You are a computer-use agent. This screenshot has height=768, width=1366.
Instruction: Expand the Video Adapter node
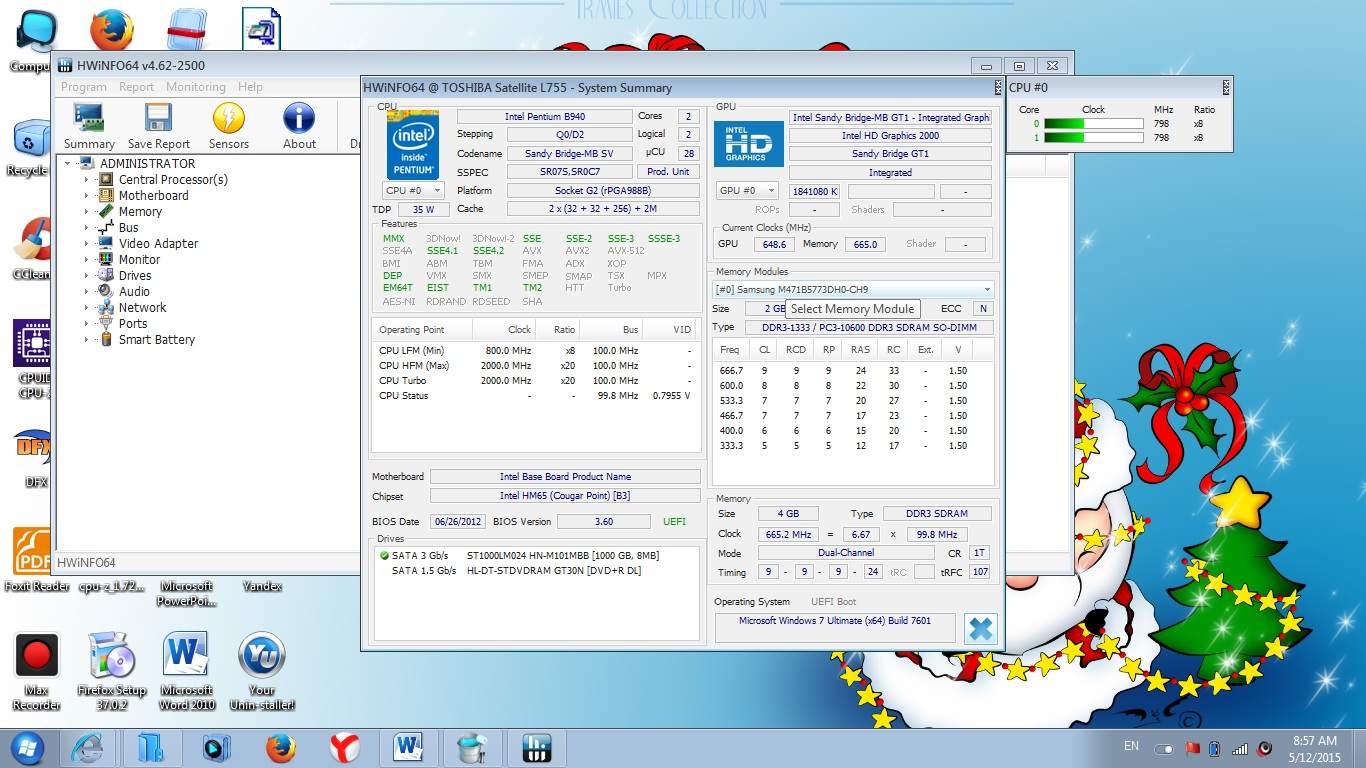[86, 244]
